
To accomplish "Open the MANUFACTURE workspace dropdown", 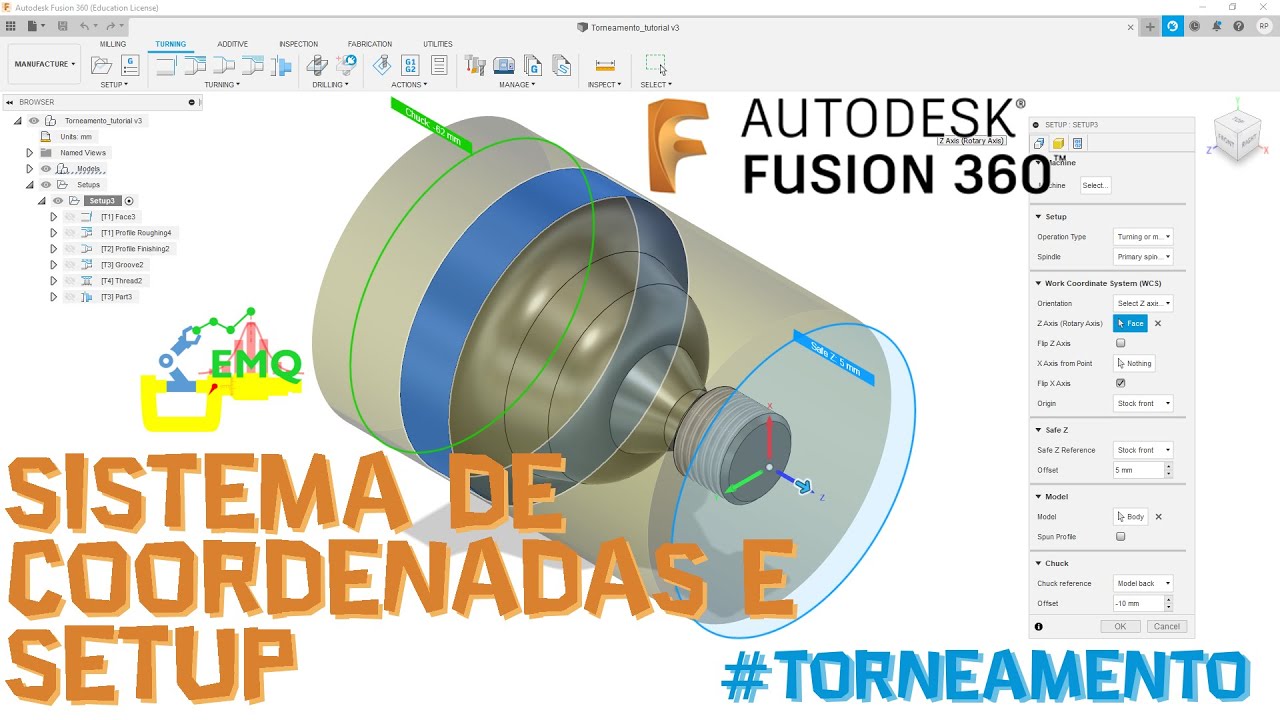I will tap(44, 64).
